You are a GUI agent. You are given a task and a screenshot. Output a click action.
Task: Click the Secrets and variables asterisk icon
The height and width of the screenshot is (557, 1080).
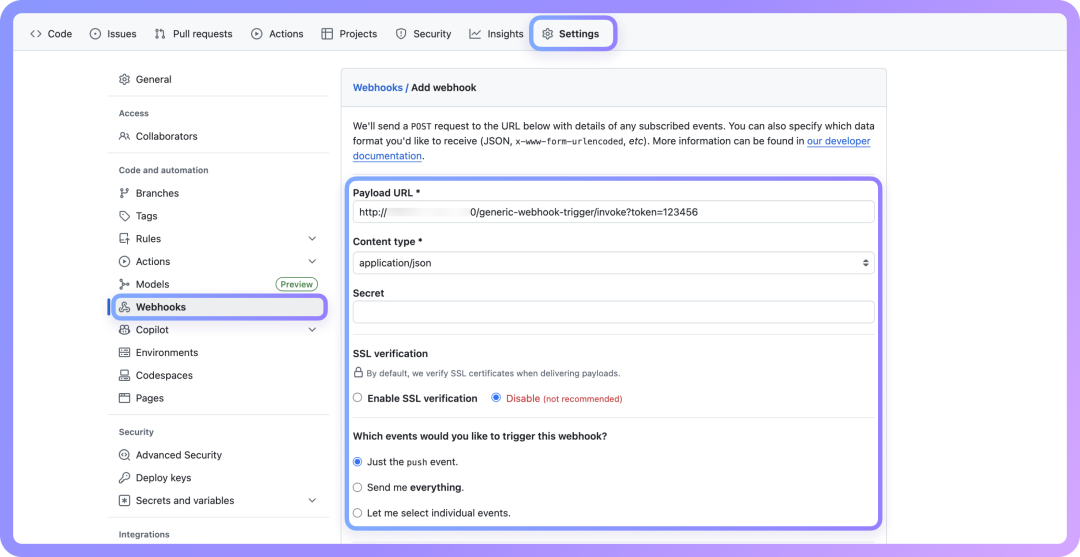125,501
